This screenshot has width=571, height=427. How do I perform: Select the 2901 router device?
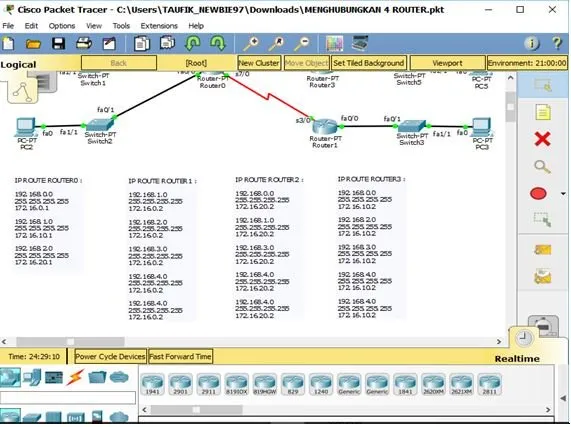180,384
